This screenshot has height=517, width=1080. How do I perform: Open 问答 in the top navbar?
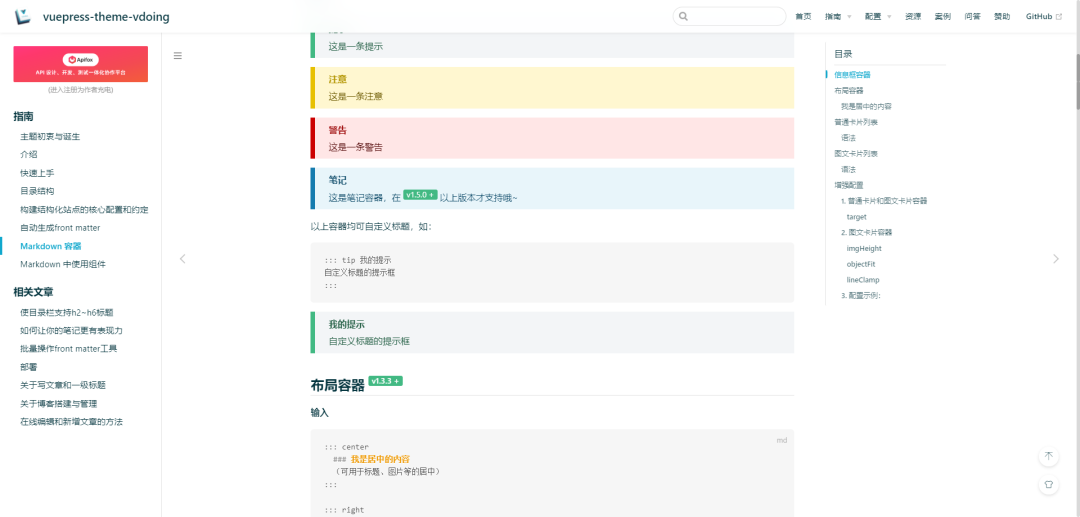click(x=973, y=17)
